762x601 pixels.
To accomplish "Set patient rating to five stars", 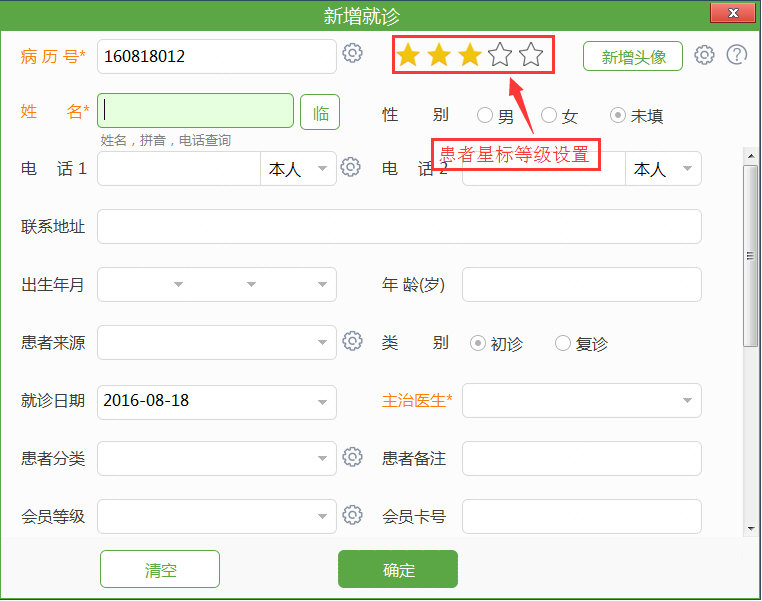I will pyautogui.click(x=531, y=55).
